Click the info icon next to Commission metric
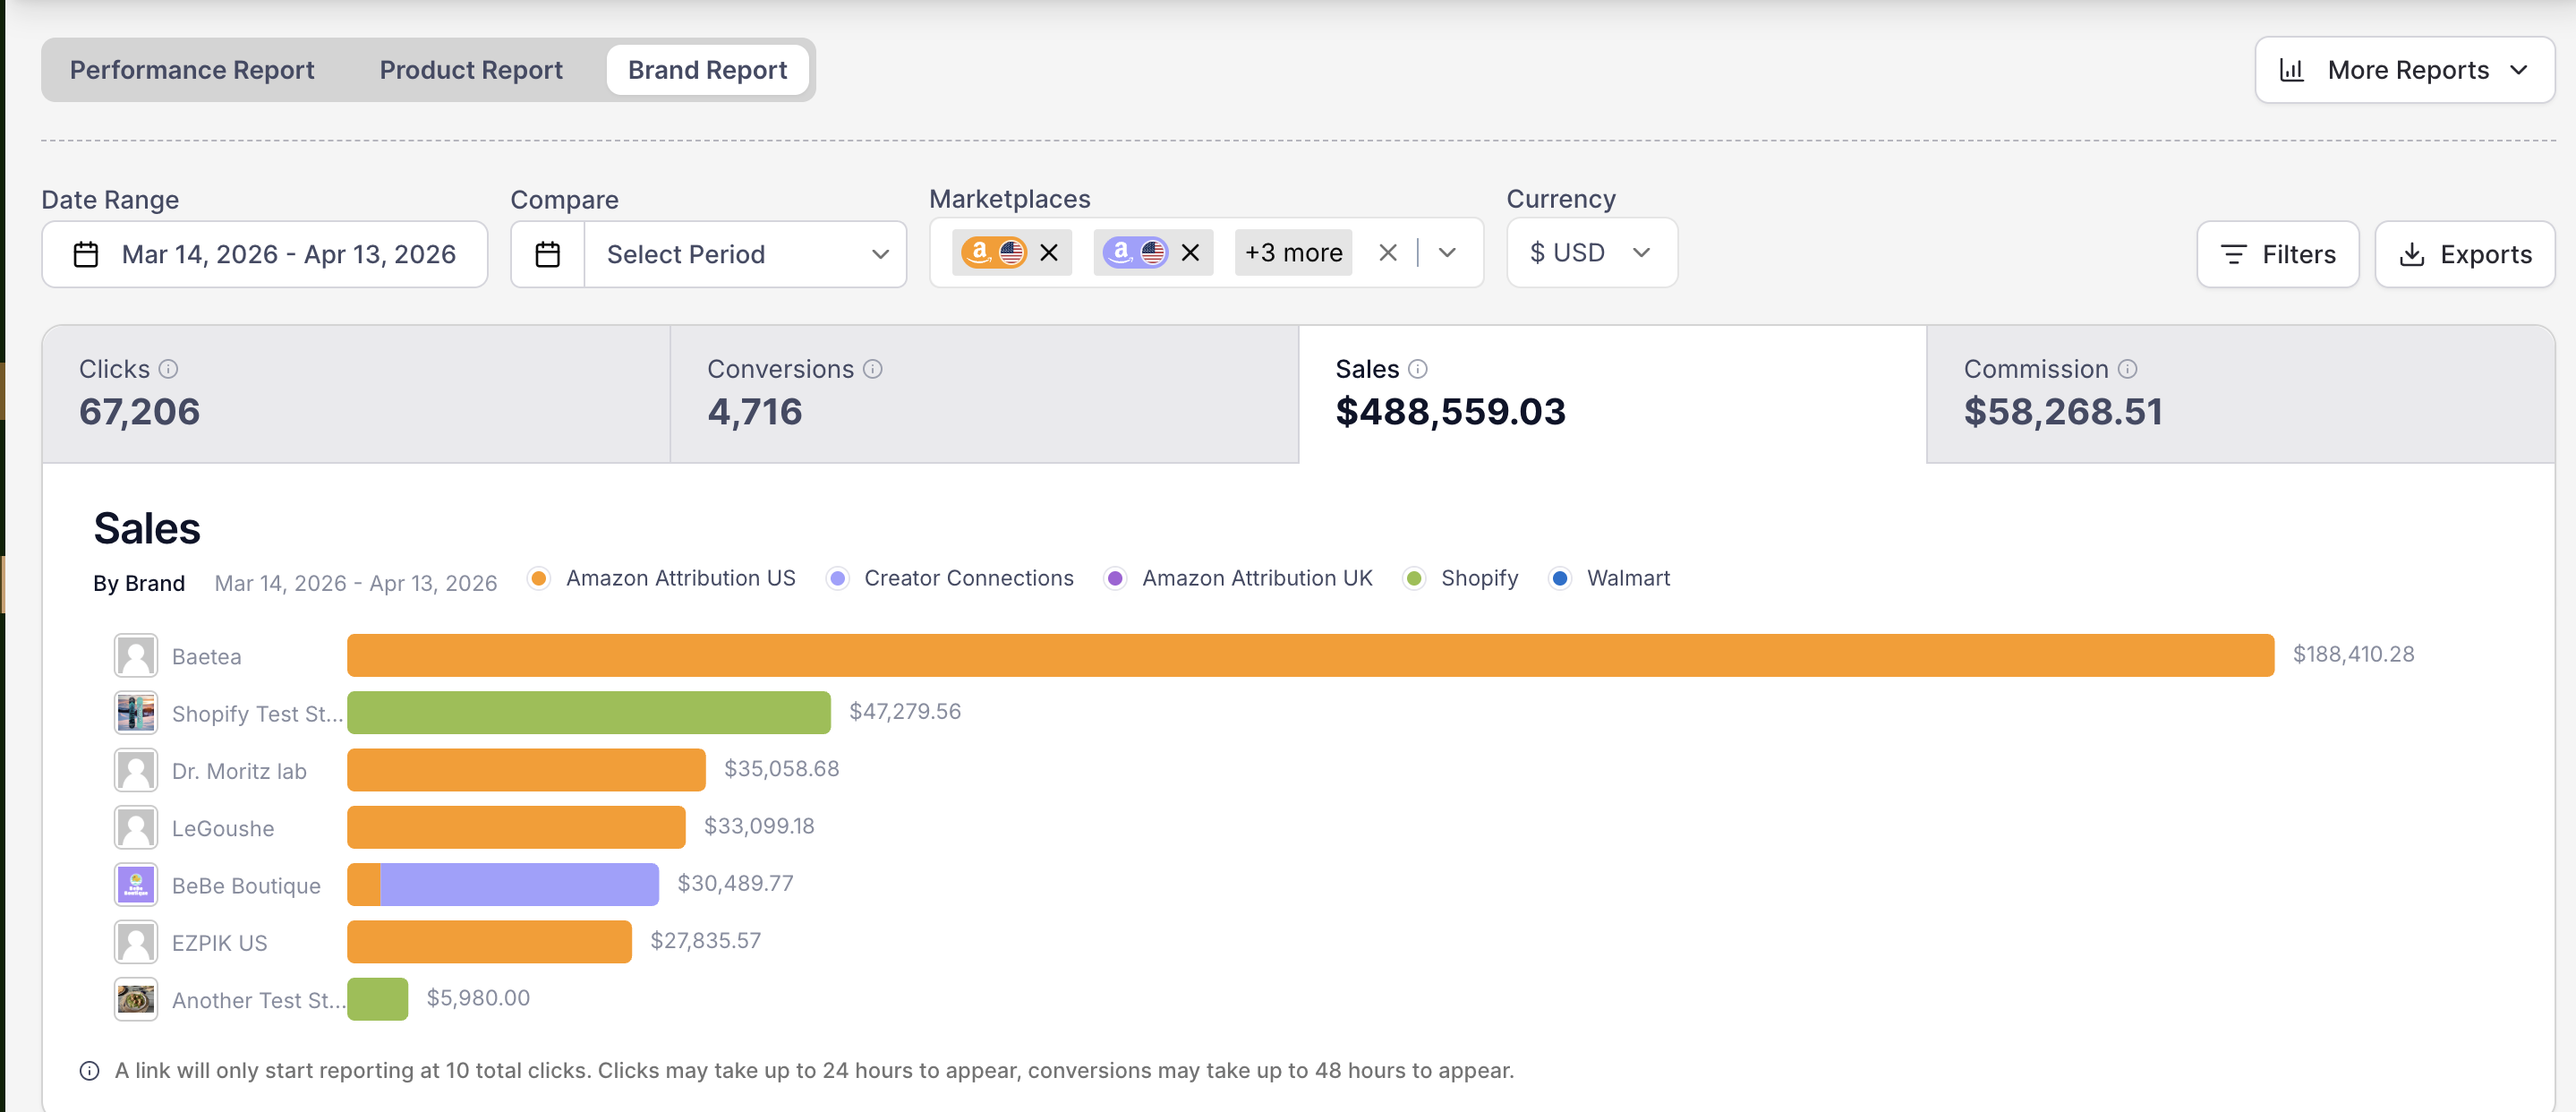The width and height of the screenshot is (2576, 1112). click(x=2126, y=369)
